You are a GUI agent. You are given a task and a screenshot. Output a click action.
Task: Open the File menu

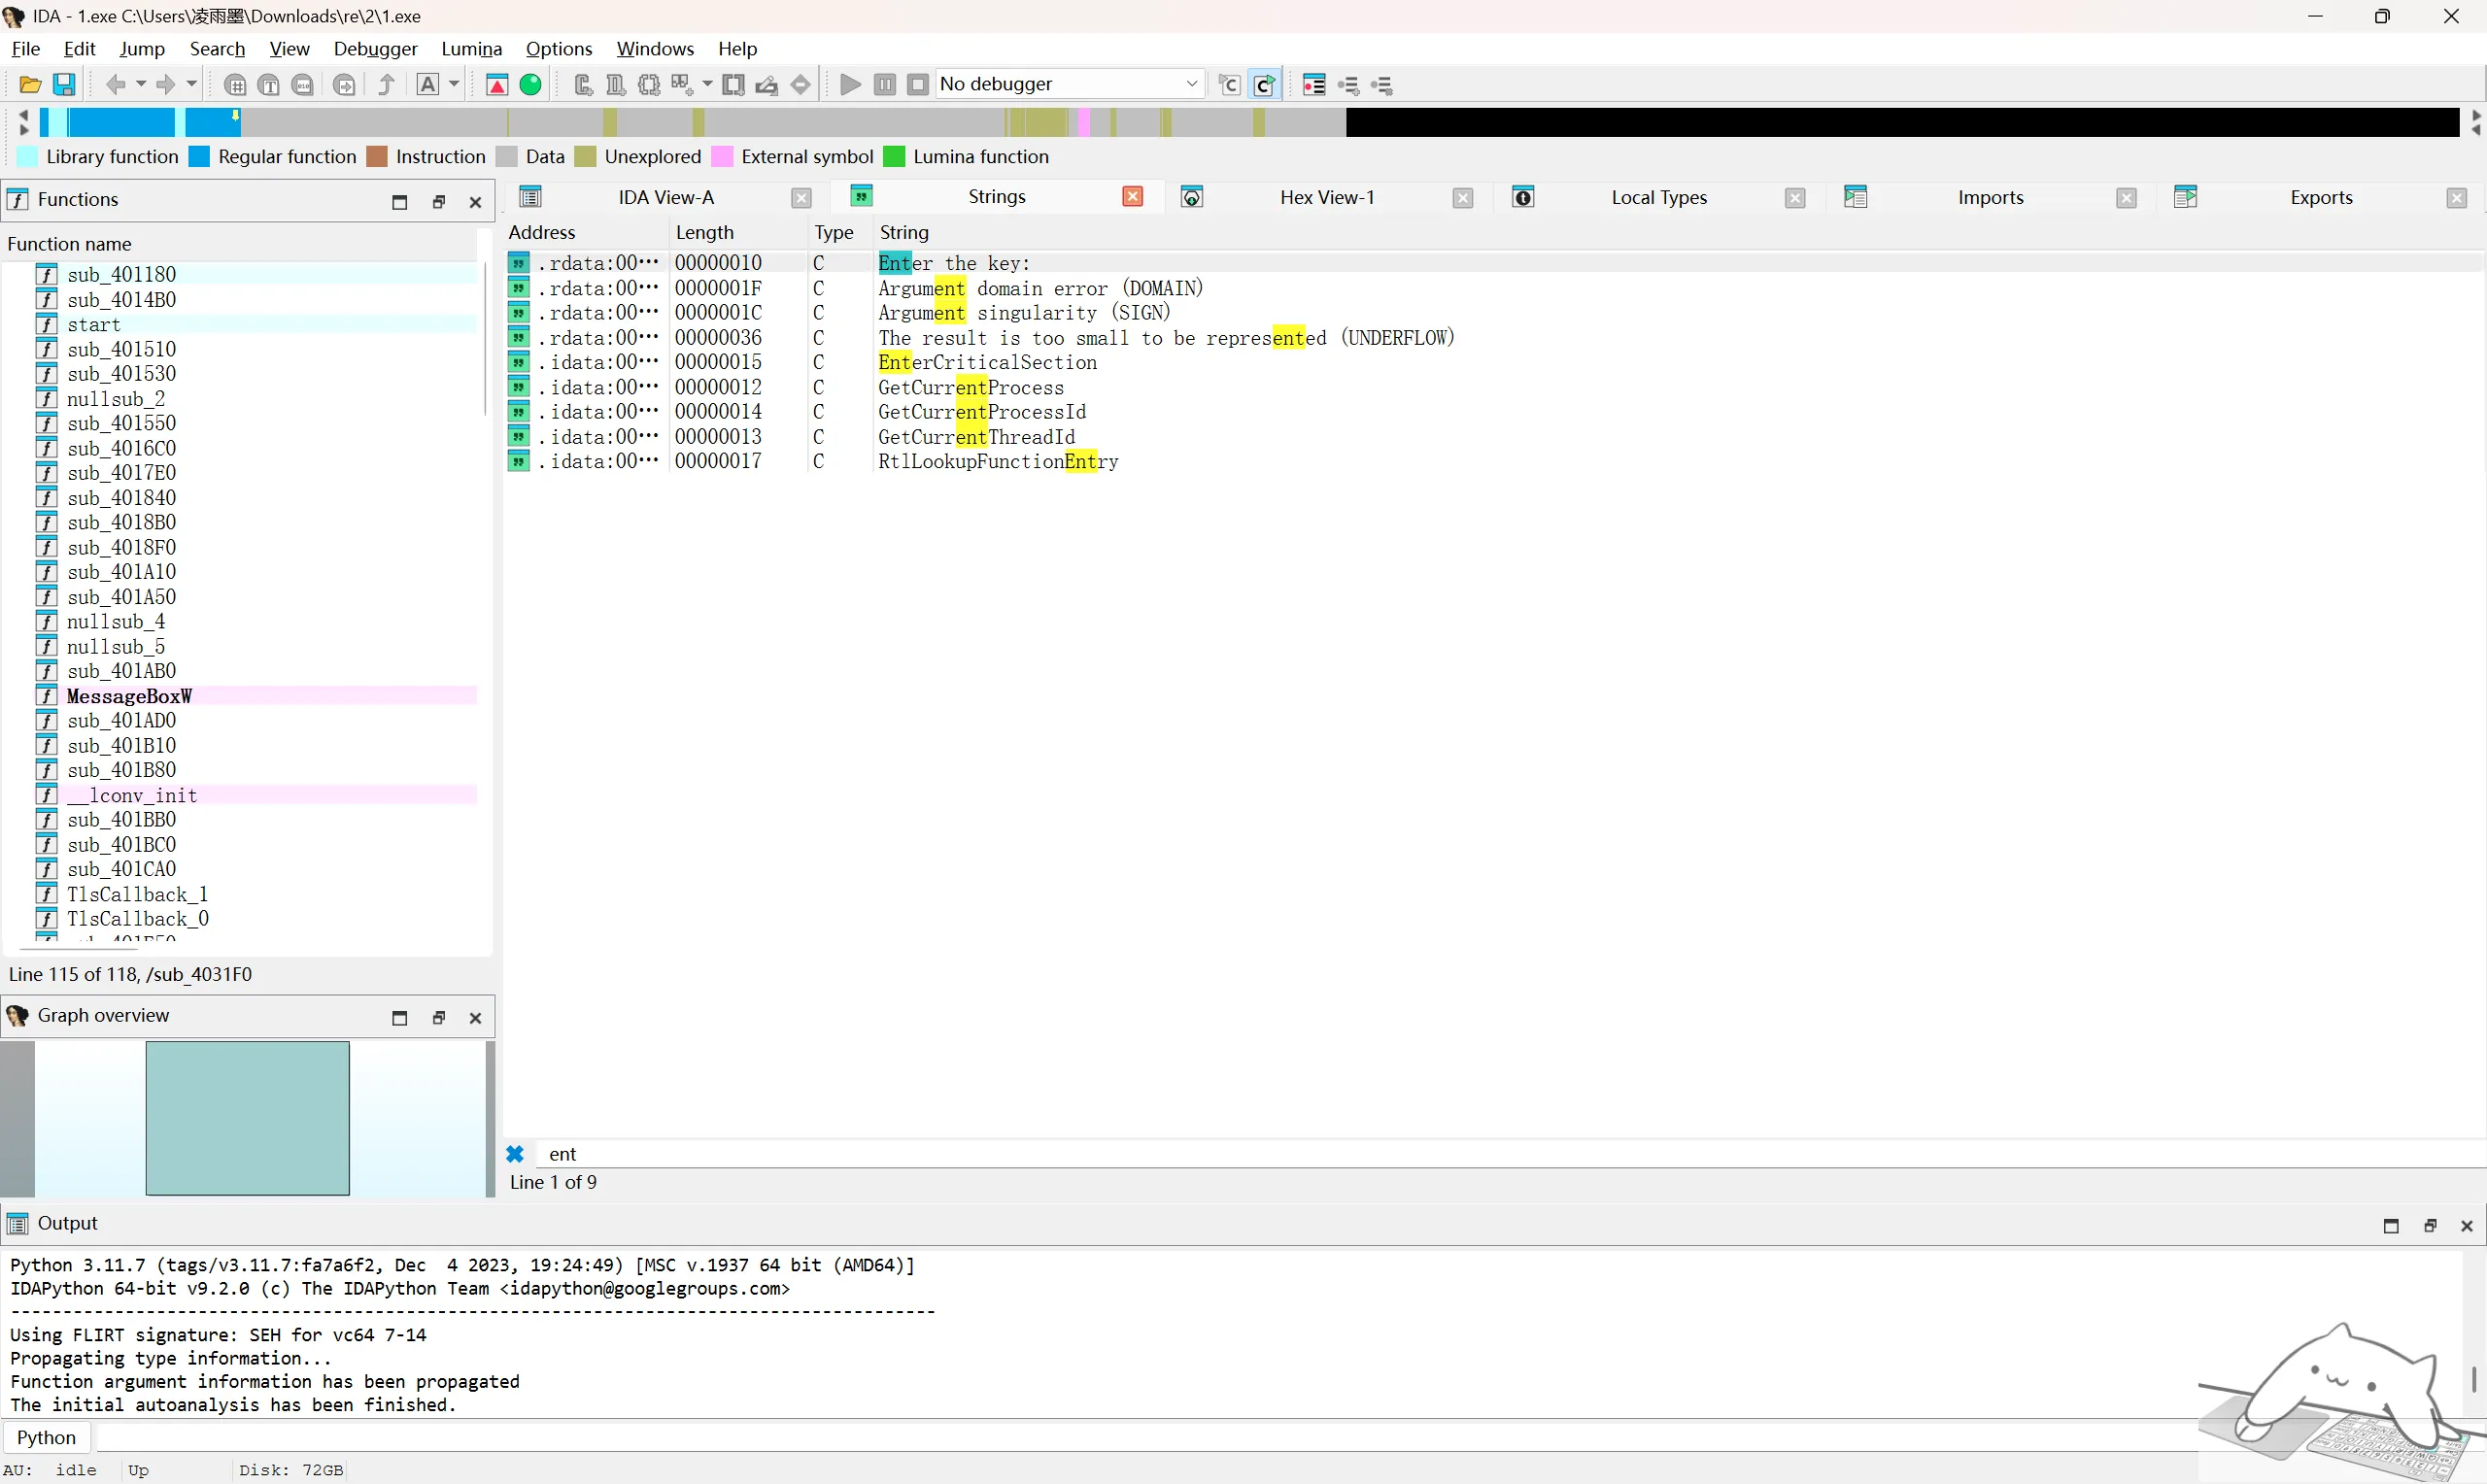pyautogui.click(x=26, y=49)
